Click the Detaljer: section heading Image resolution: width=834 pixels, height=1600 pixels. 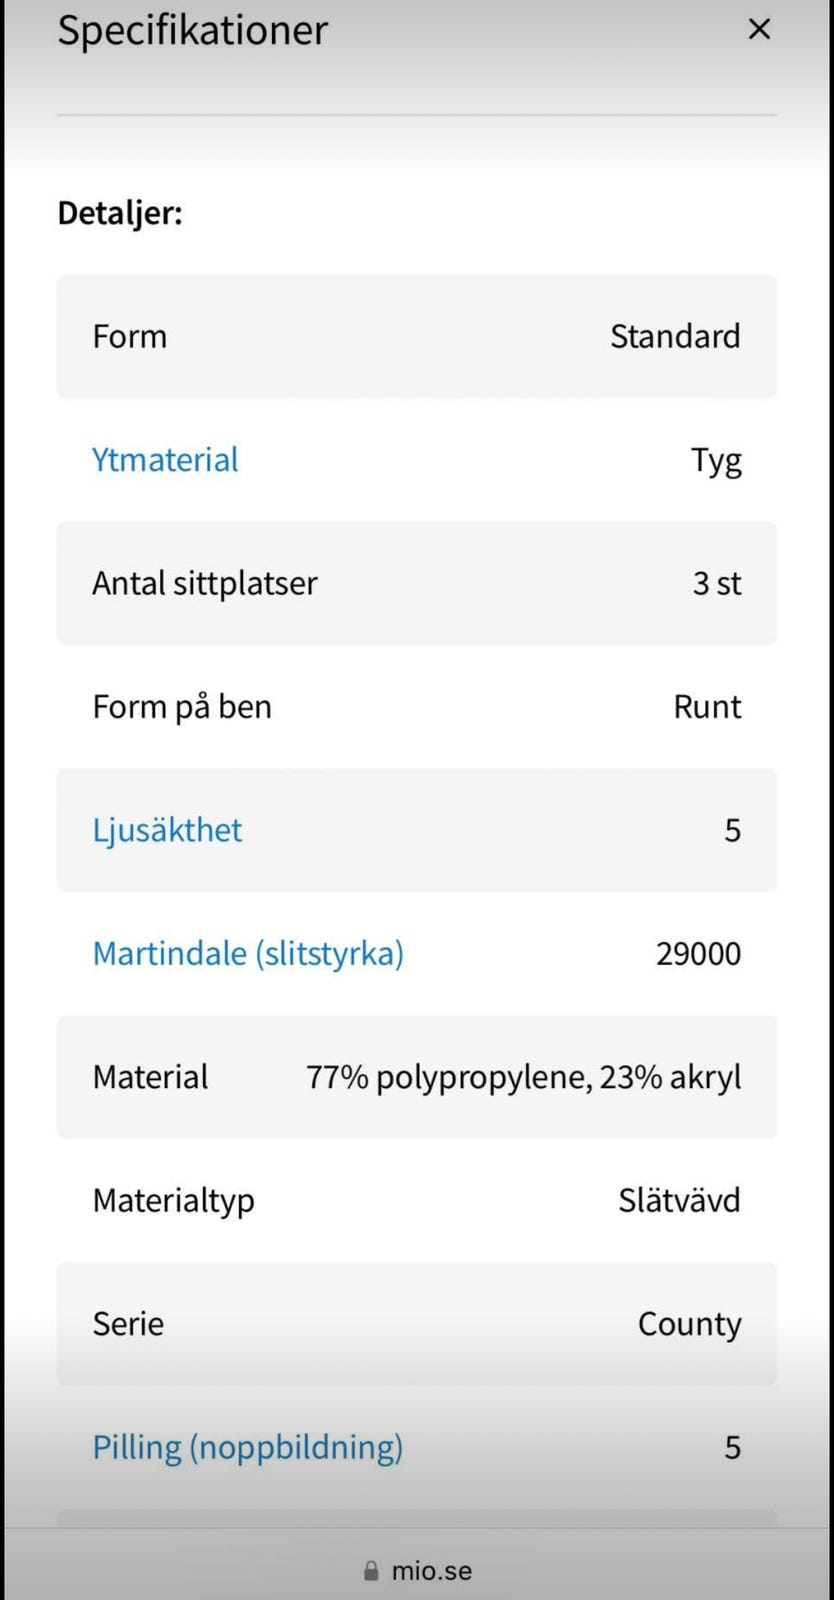click(120, 213)
